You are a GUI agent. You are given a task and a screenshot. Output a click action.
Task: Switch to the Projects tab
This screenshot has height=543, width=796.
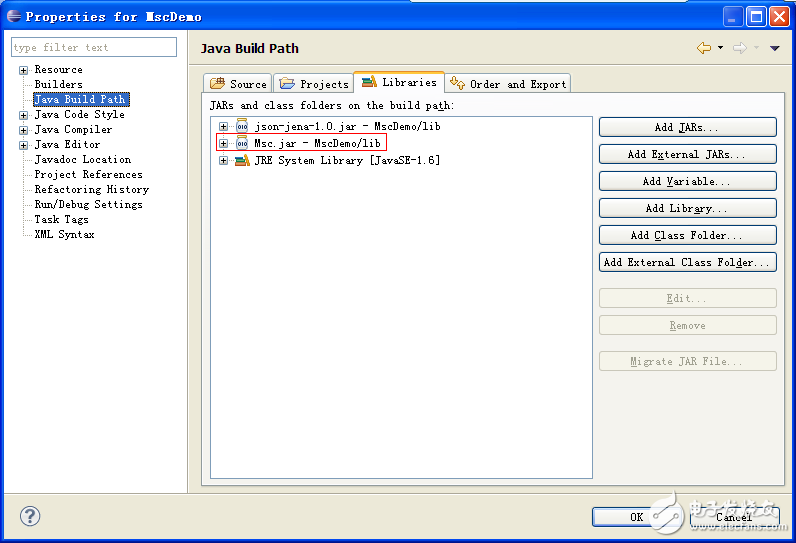click(314, 84)
